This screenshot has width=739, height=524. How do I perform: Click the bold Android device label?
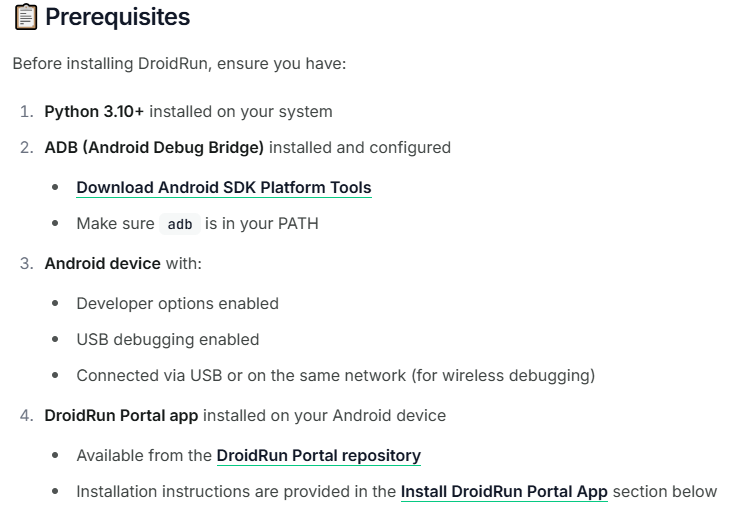point(102,263)
